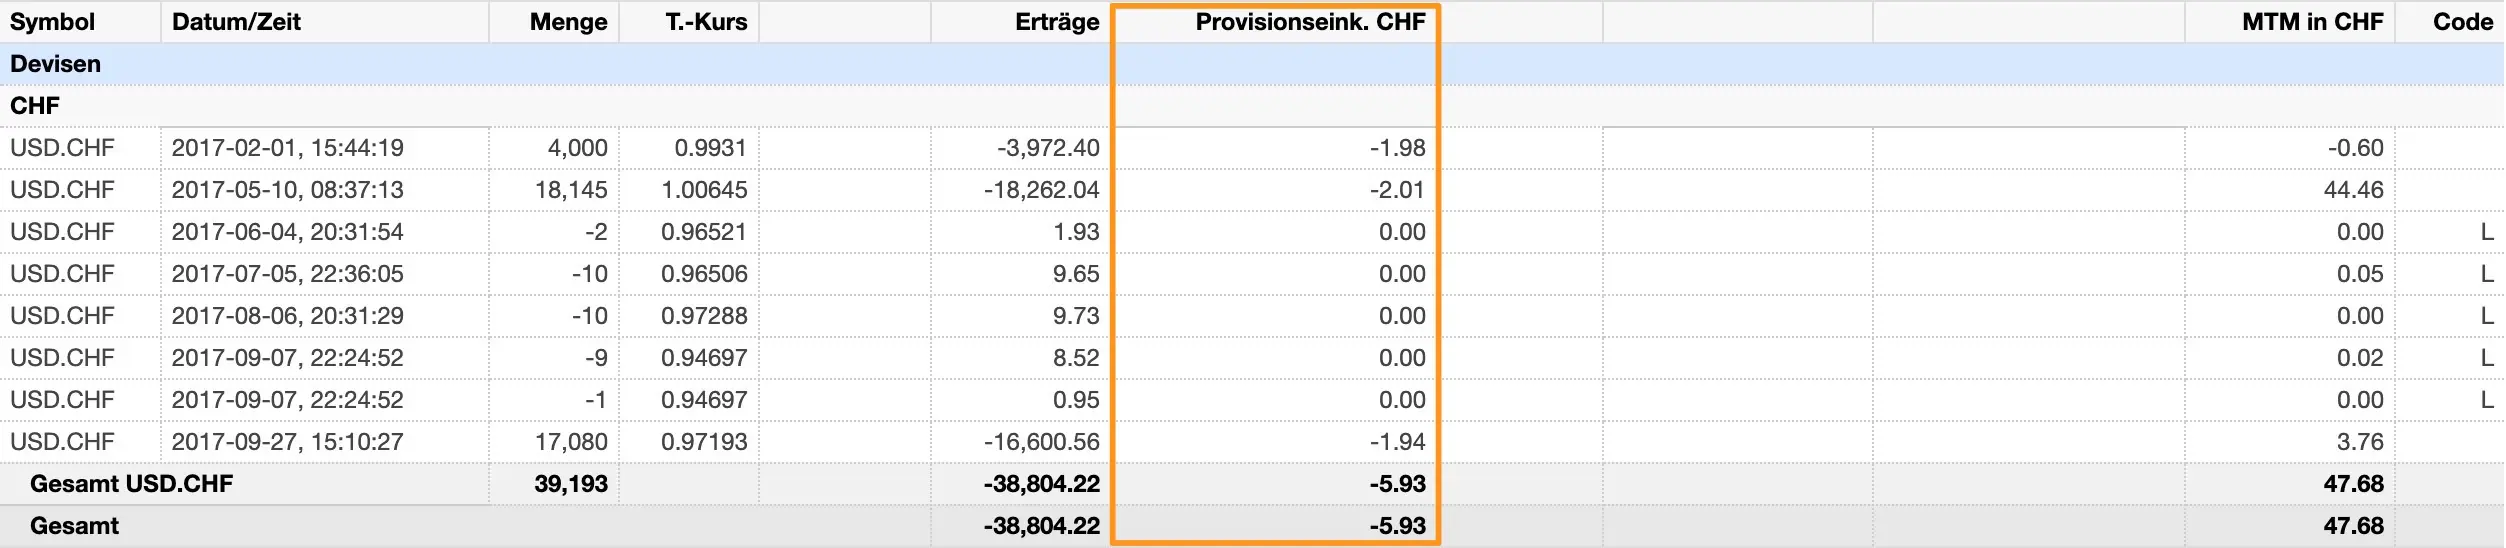The height and width of the screenshot is (548, 2506).
Task: Click the date 2017-02-01, 15:44:19
Action: click(288, 148)
